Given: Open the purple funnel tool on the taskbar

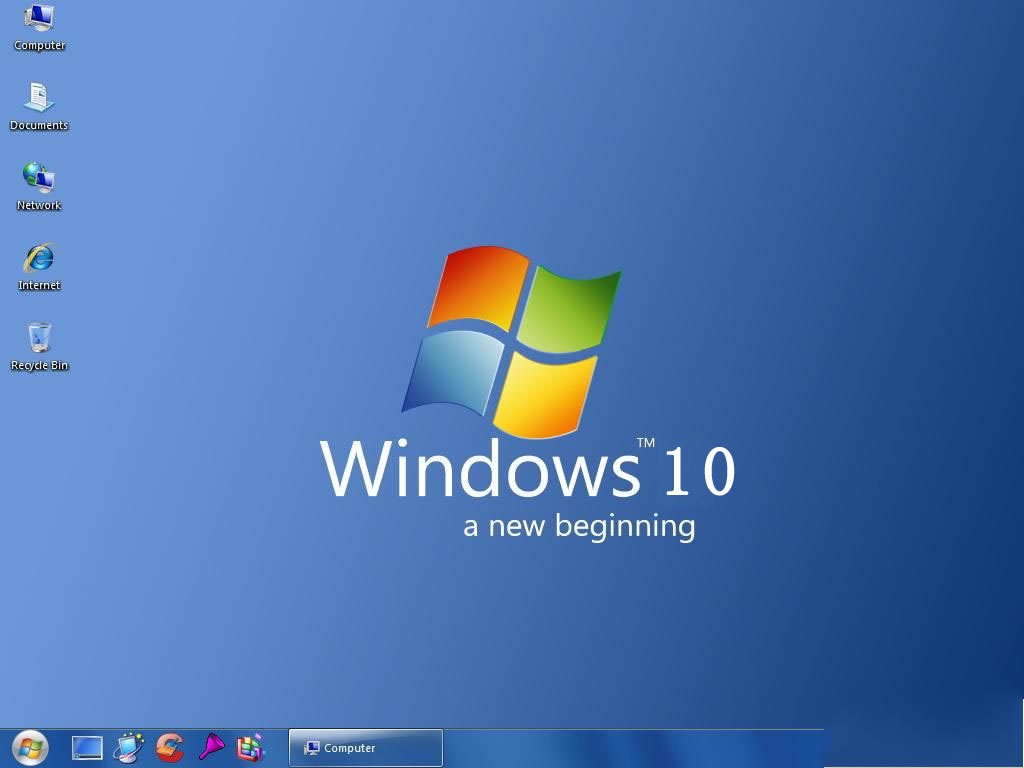Looking at the screenshot, I should (211, 747).
